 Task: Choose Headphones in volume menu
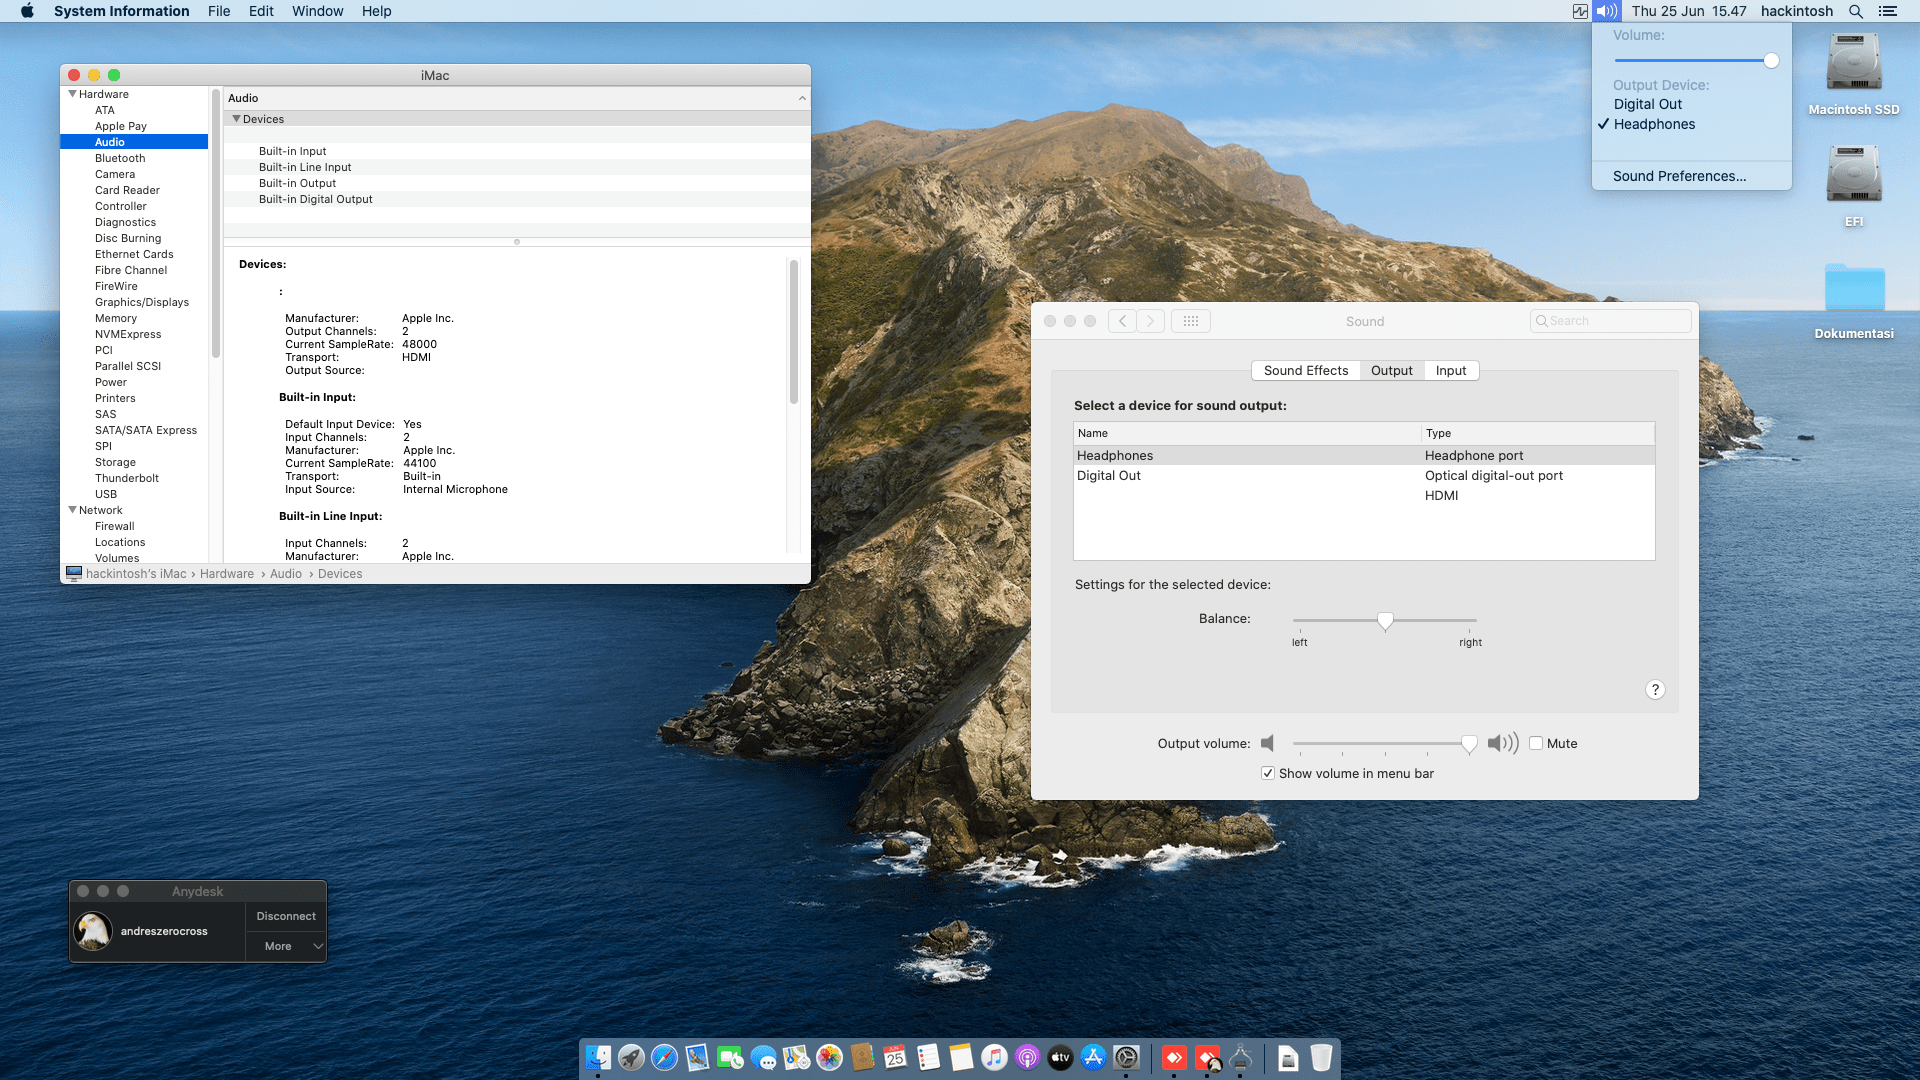tap(1692, 124)
